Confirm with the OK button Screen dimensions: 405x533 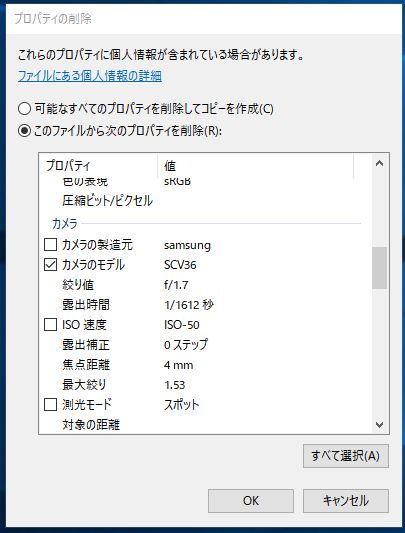[251, 501]
